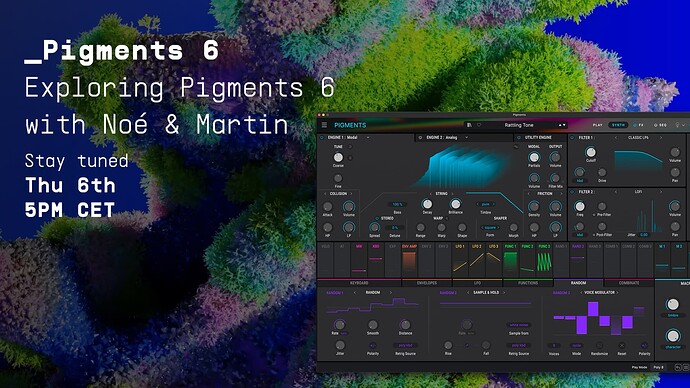
Task: Toggle Filter 1 power button
Action: (572, 138)
